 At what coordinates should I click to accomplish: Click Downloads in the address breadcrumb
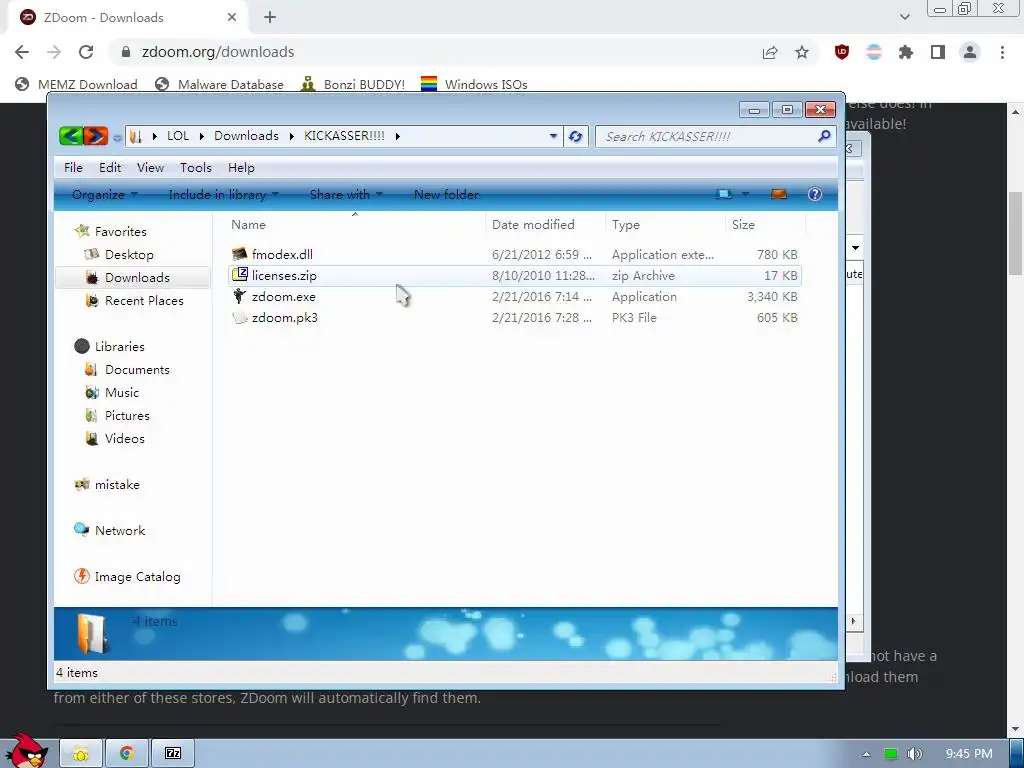coord(246,136)
